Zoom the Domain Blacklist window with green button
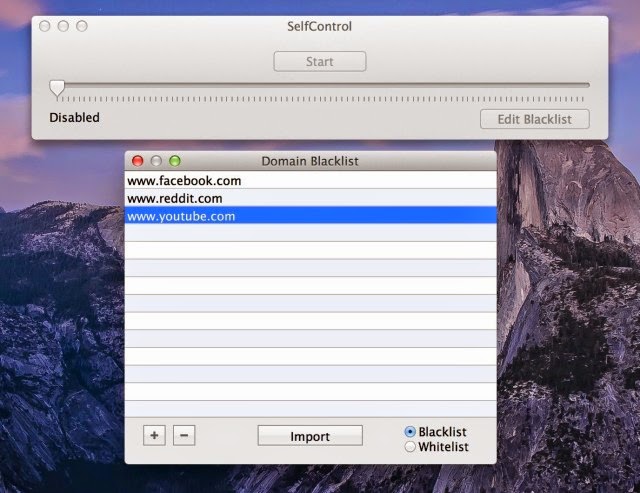Viewport: 640px width, 493px height. coord(175,161)
